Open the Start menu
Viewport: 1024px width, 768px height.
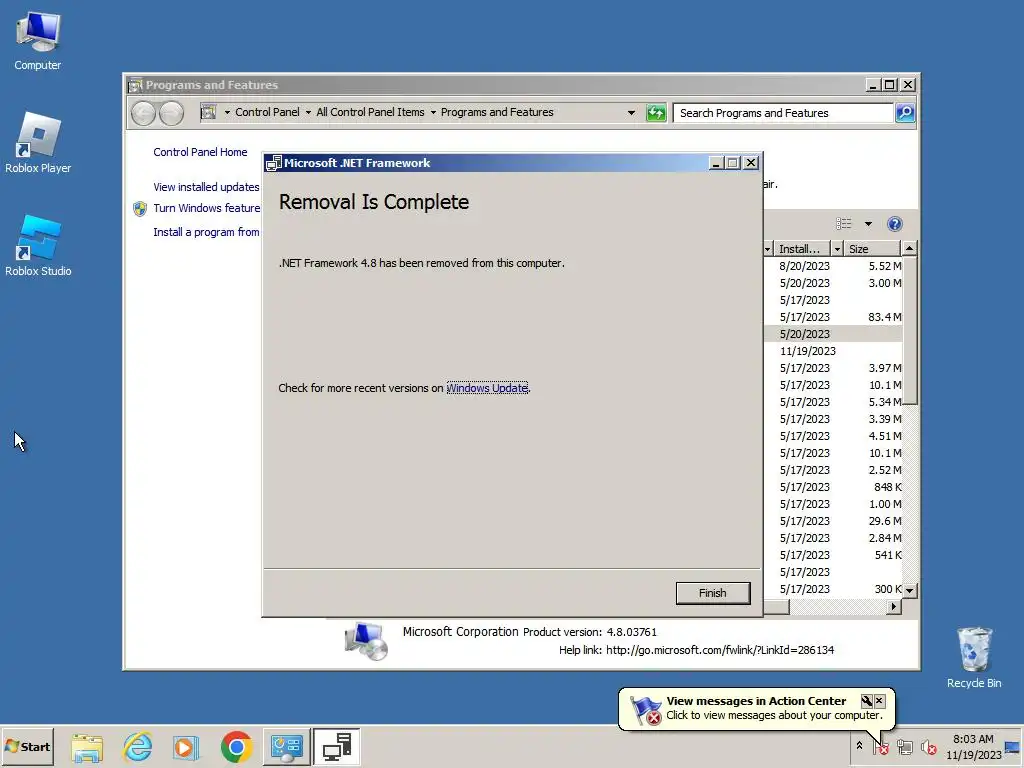point(27,746)
